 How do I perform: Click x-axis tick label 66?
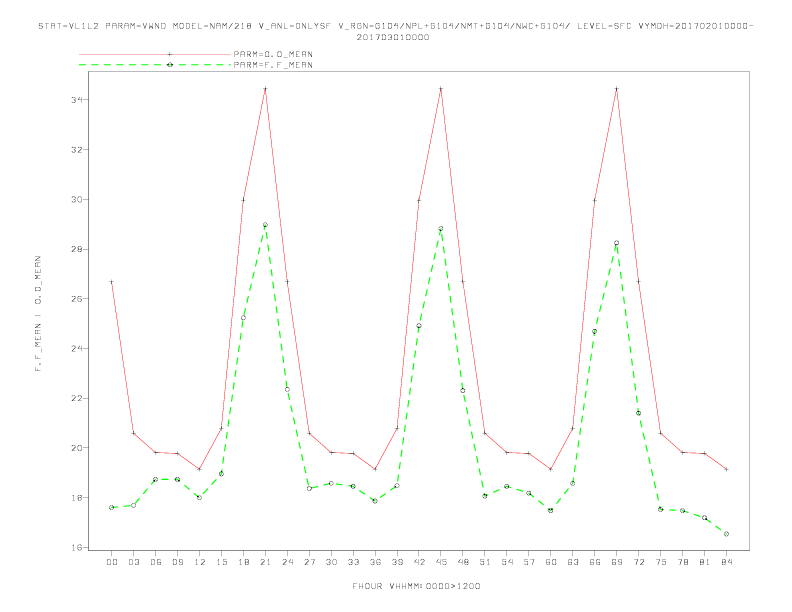point(595,562)
